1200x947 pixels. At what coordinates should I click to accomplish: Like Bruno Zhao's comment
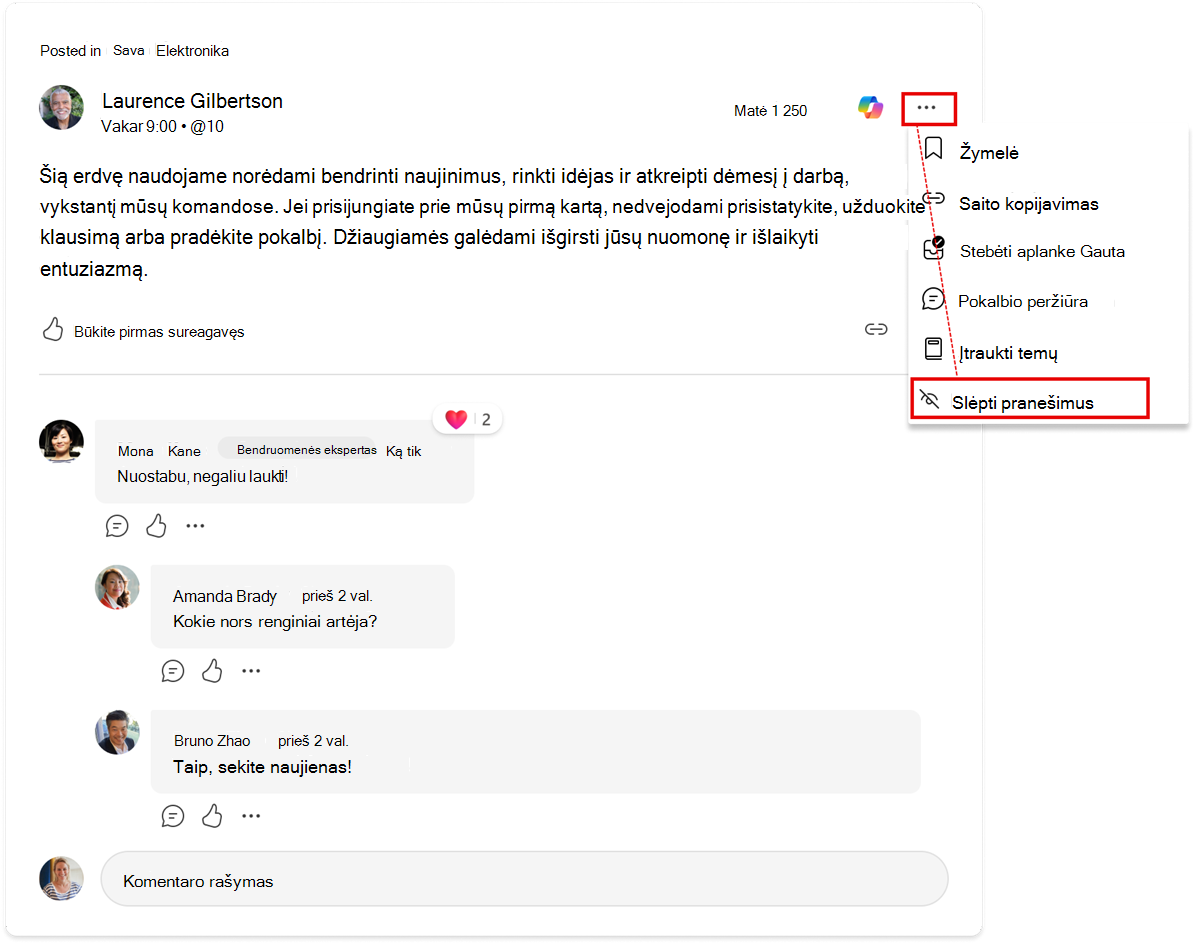click(212, 816)
